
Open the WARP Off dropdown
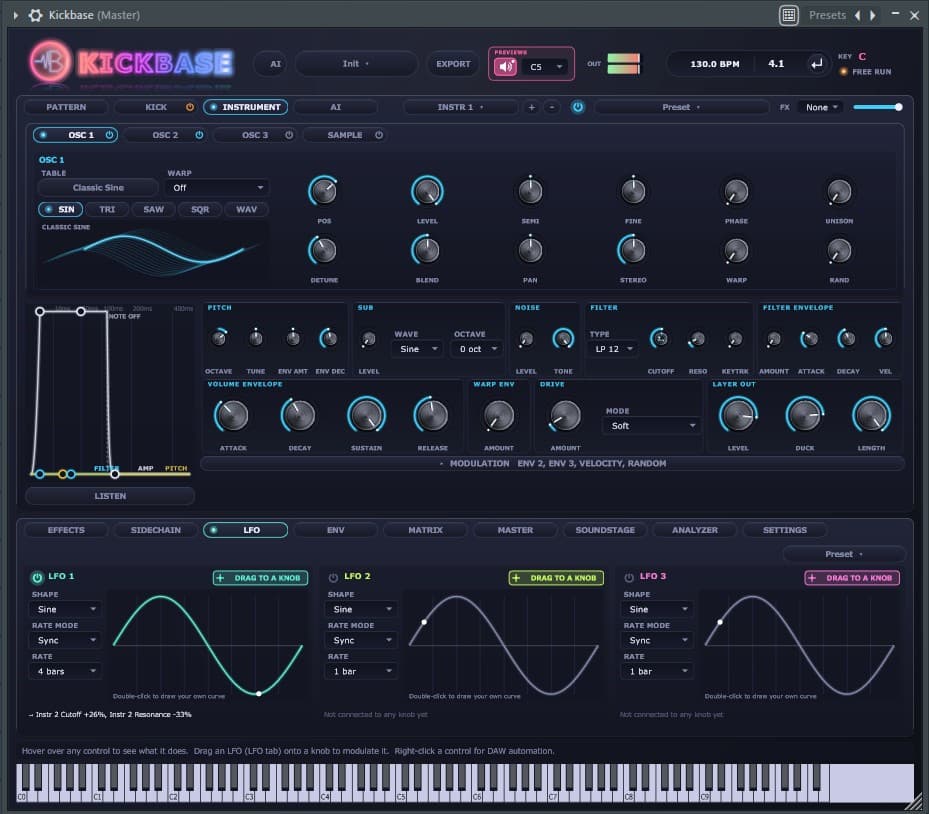[217, 188]
